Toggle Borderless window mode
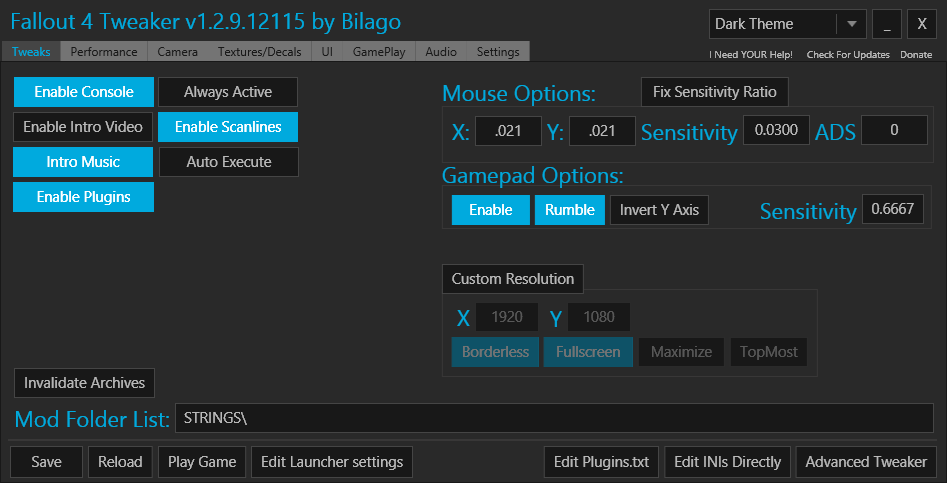947x483 pixels. [495, 352]
